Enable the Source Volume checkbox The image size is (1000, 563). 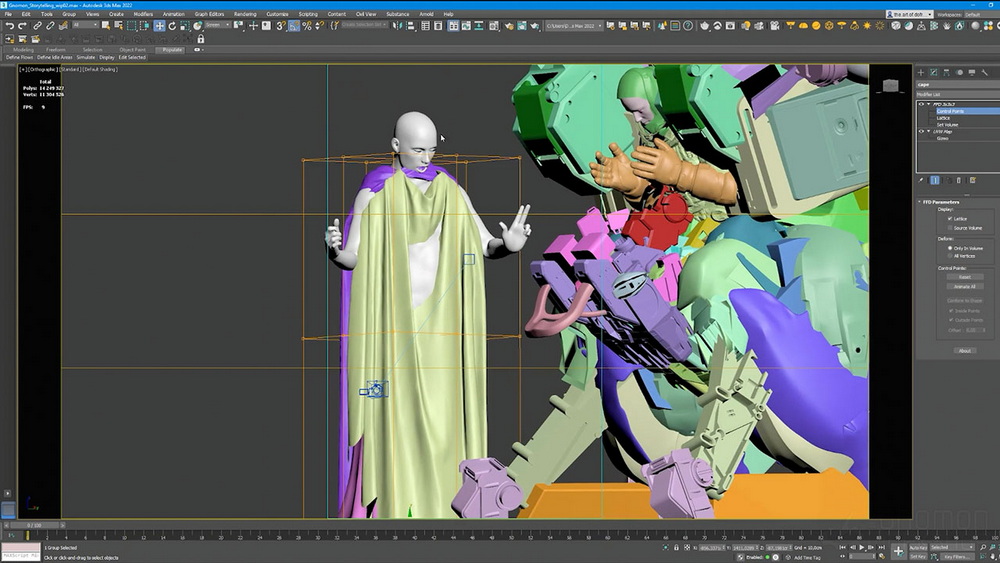[950, 228]
